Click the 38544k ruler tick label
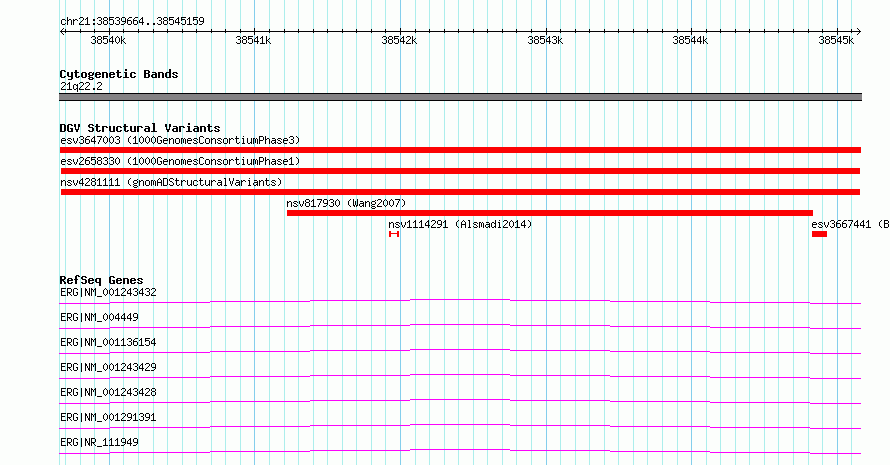 pos(690,40)
